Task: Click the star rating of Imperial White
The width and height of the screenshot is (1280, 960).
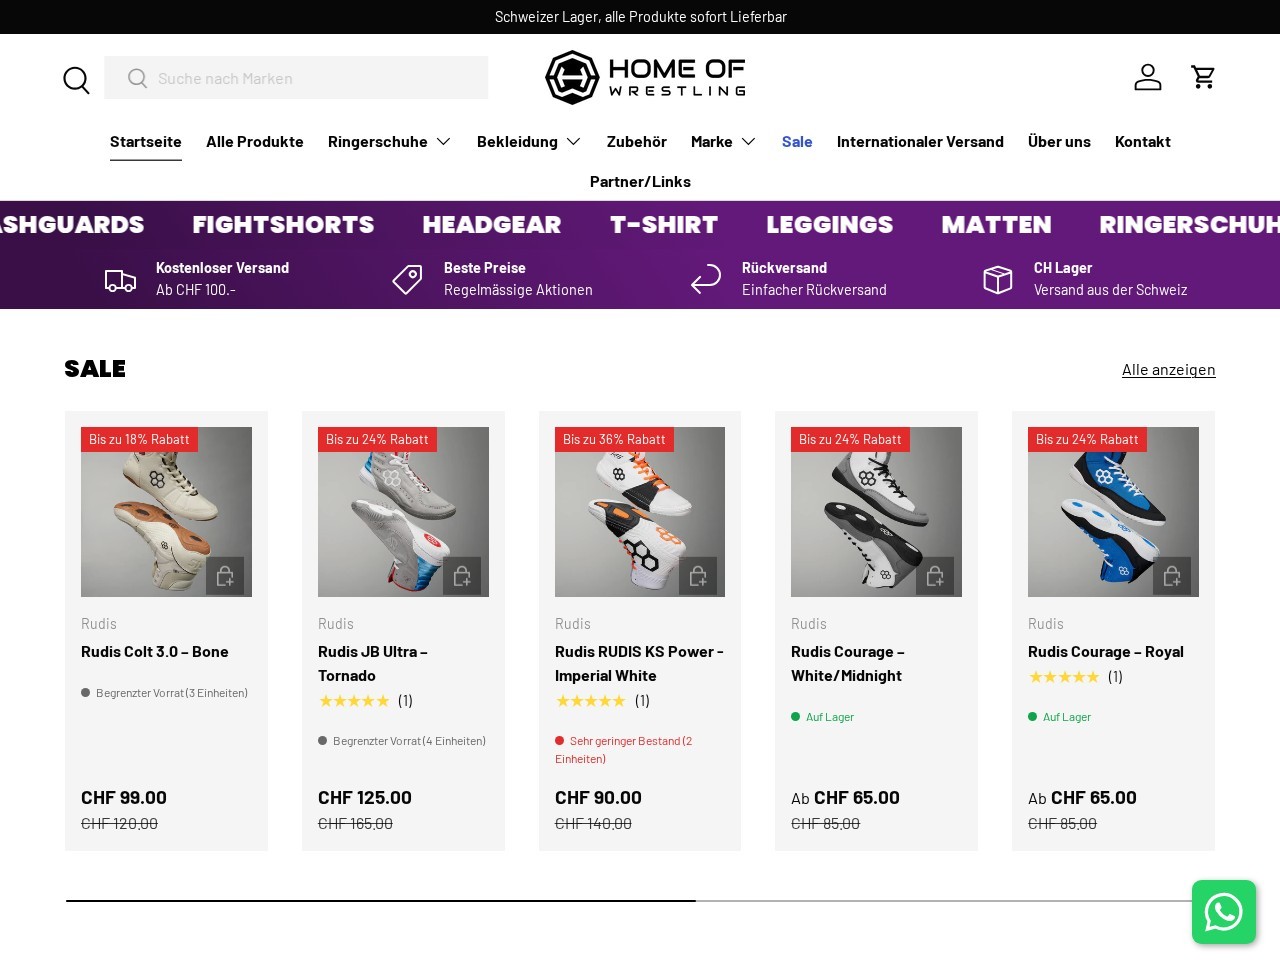Action: (590, 701)
